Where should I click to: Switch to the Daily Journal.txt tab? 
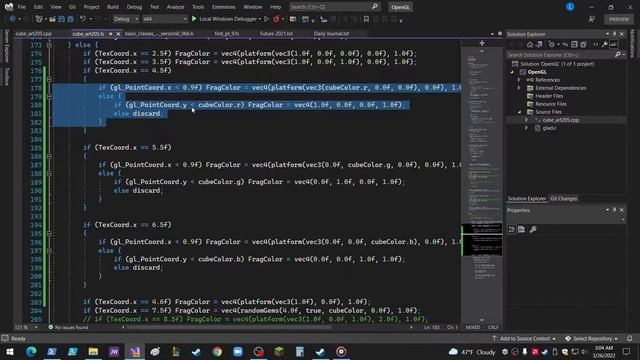pos(331,33)
